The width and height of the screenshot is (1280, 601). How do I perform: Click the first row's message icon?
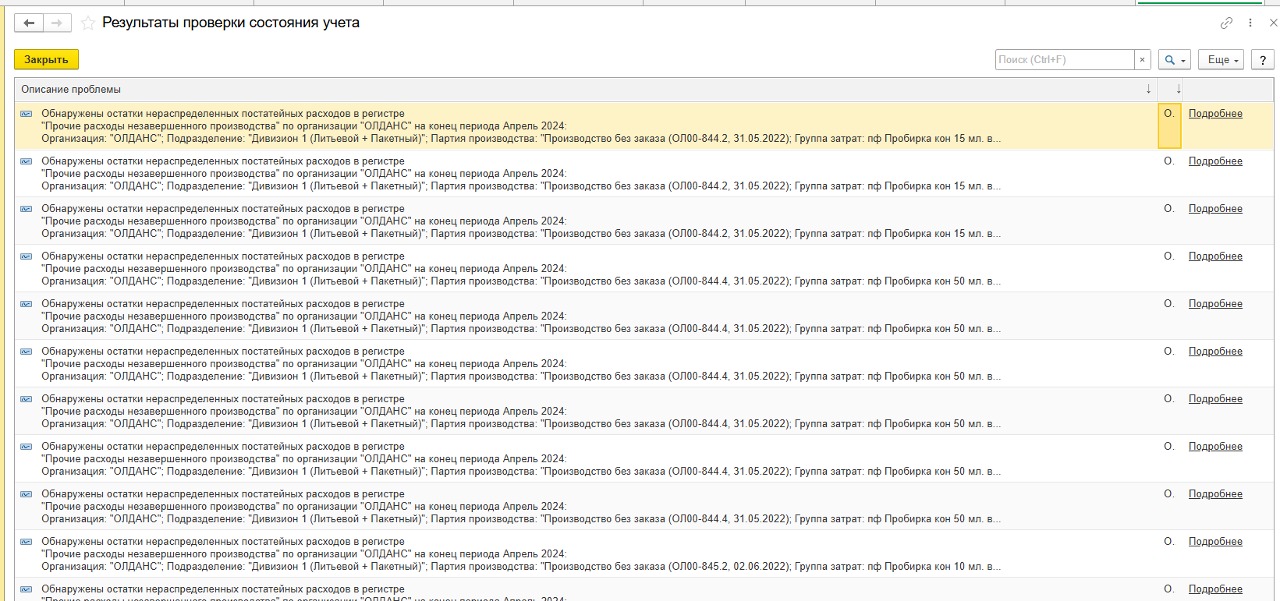(x=27, y=114)
